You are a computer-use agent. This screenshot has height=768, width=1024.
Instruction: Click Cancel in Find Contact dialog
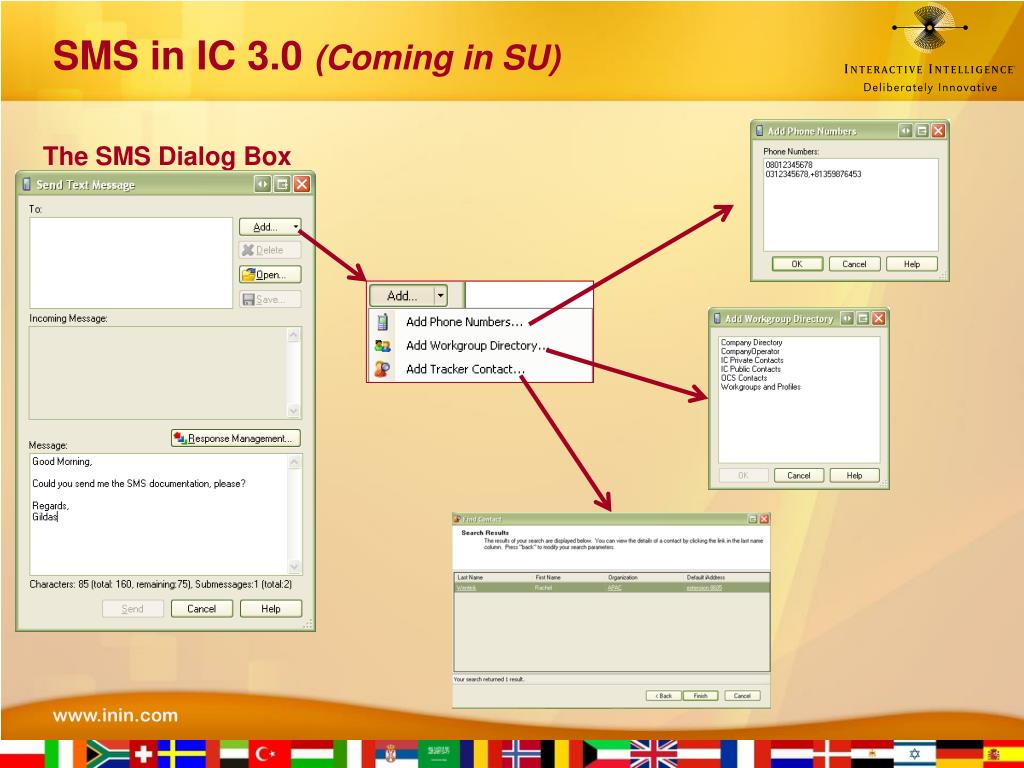(743, 696)
